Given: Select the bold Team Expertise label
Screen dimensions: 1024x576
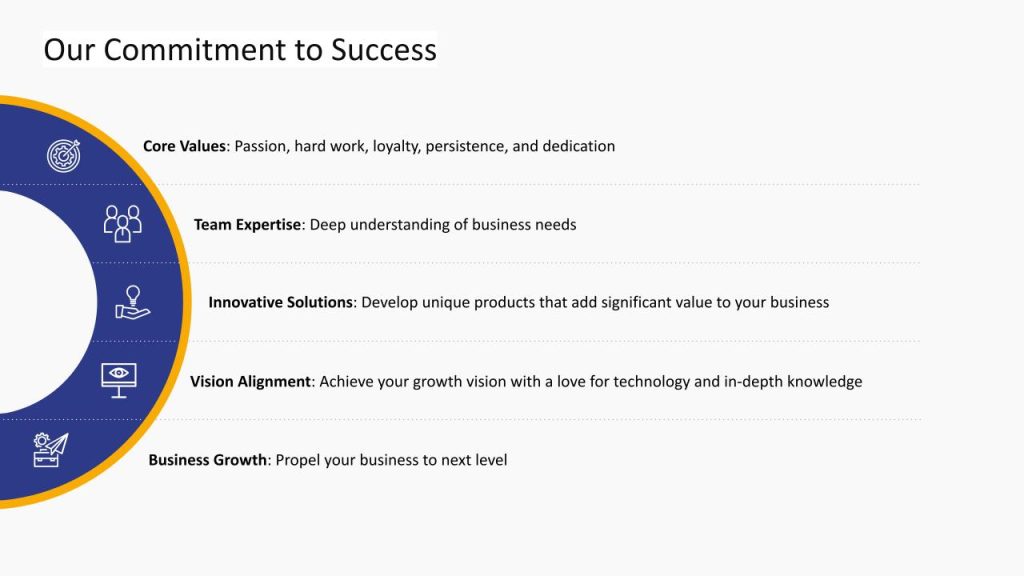Looking at the screenshot, I should [x=248, y=225].
